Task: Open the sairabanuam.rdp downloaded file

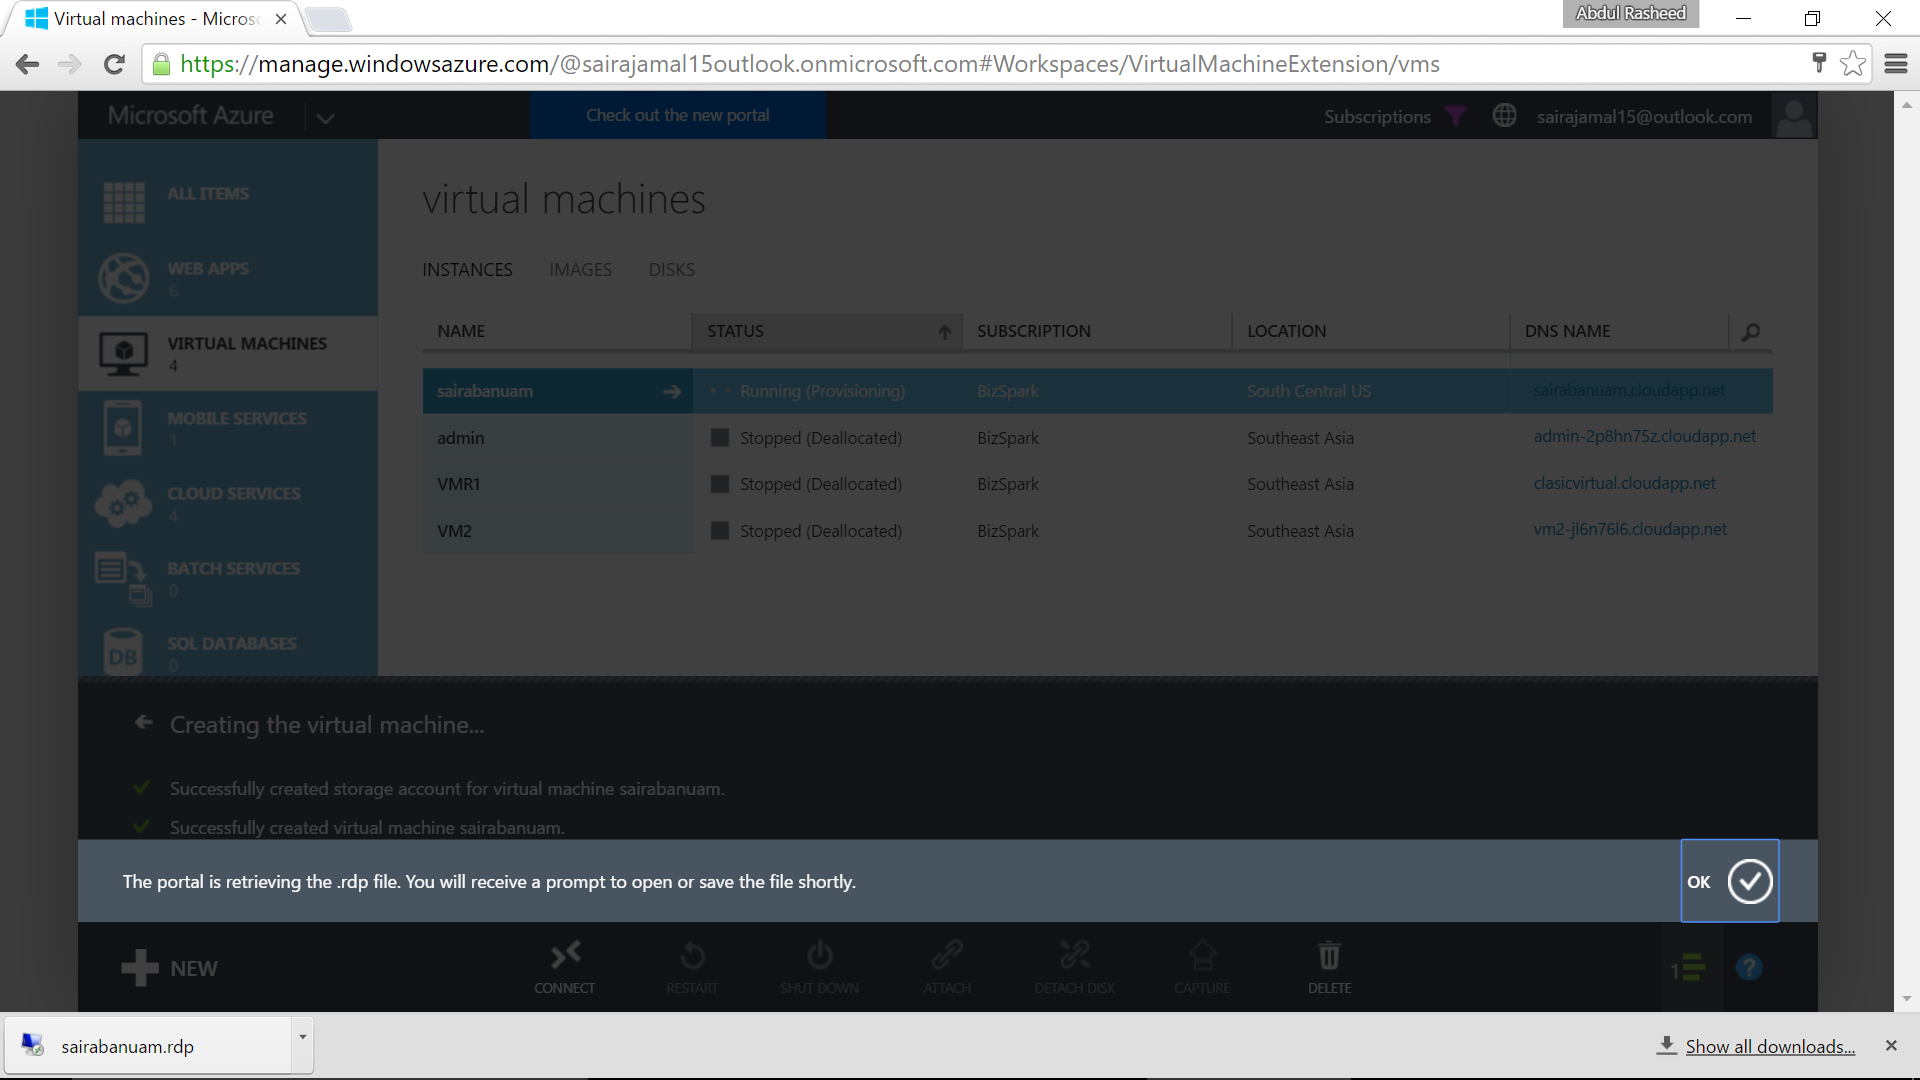Action: point(148,1046)
